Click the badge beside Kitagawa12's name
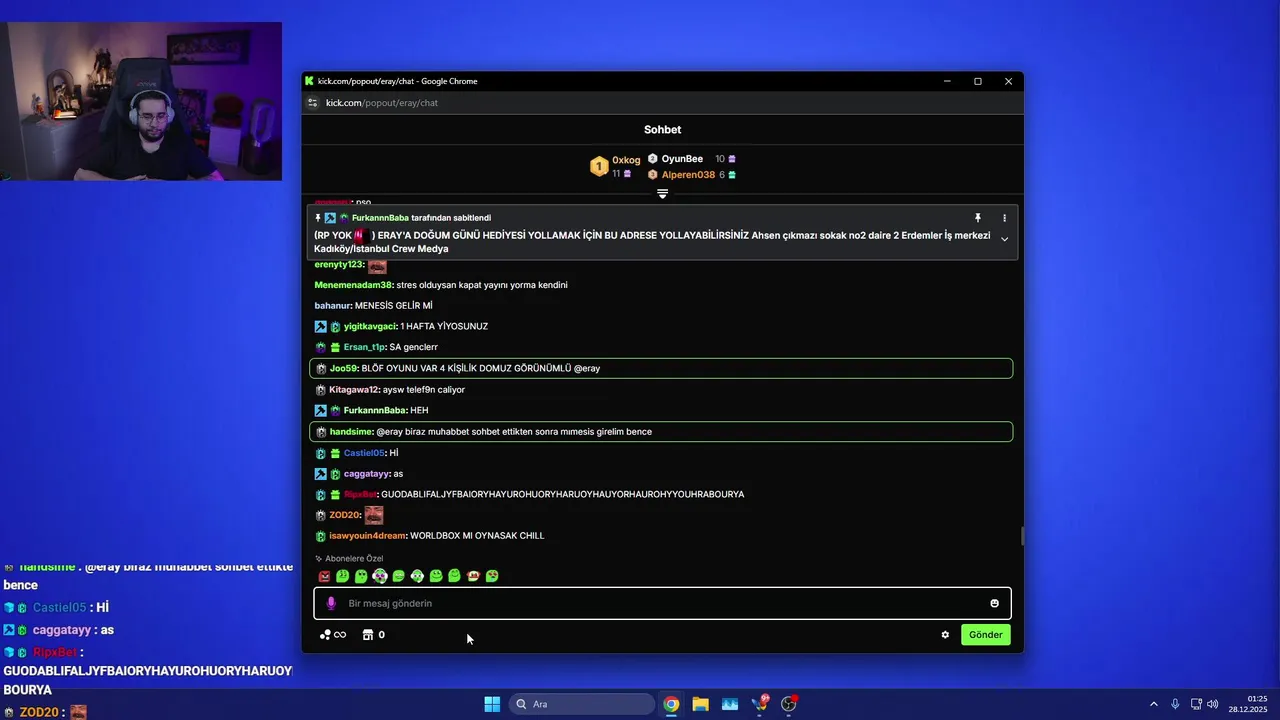The height and width of the screenshot is (720, 1280). [320, 390]
